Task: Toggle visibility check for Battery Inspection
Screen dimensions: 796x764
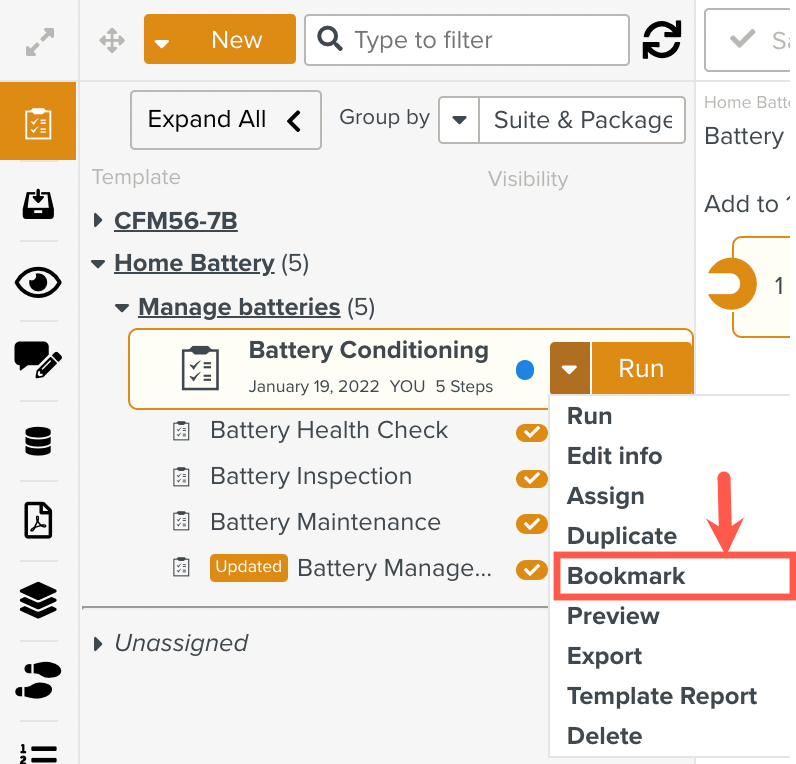Action: (531, 478)
